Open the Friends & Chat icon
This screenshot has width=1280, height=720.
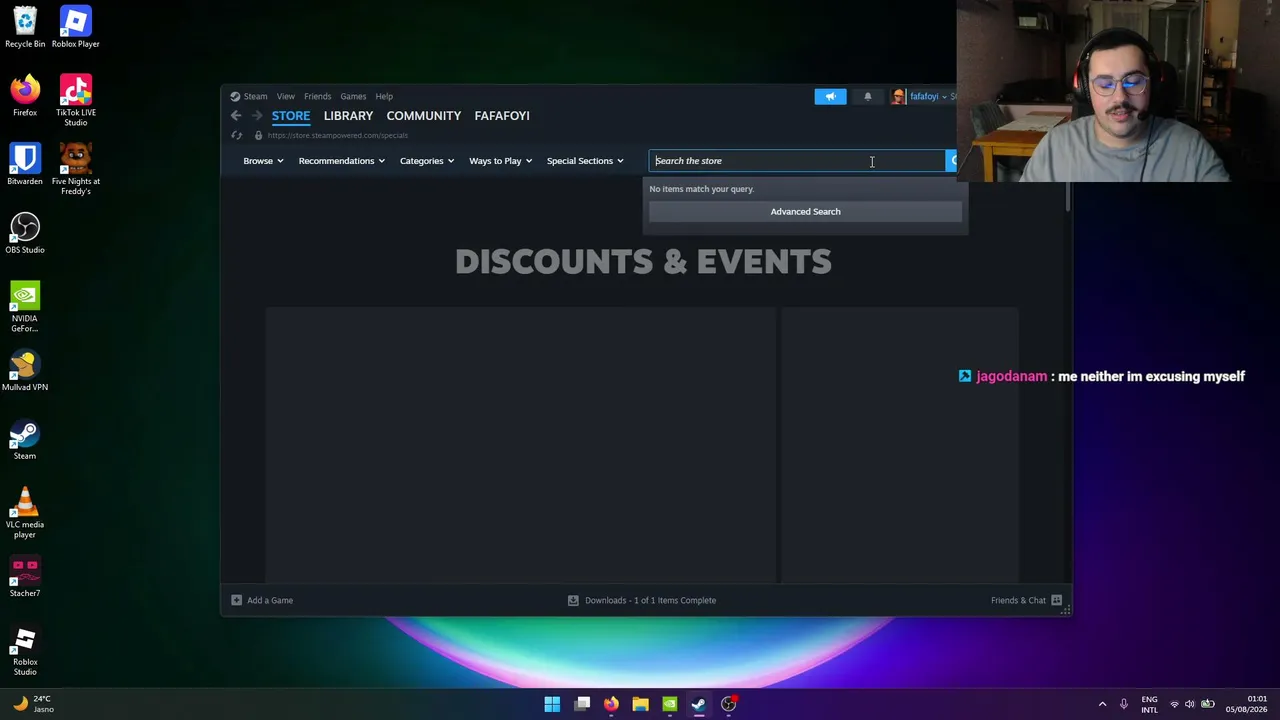click(x=1056, y=600)
